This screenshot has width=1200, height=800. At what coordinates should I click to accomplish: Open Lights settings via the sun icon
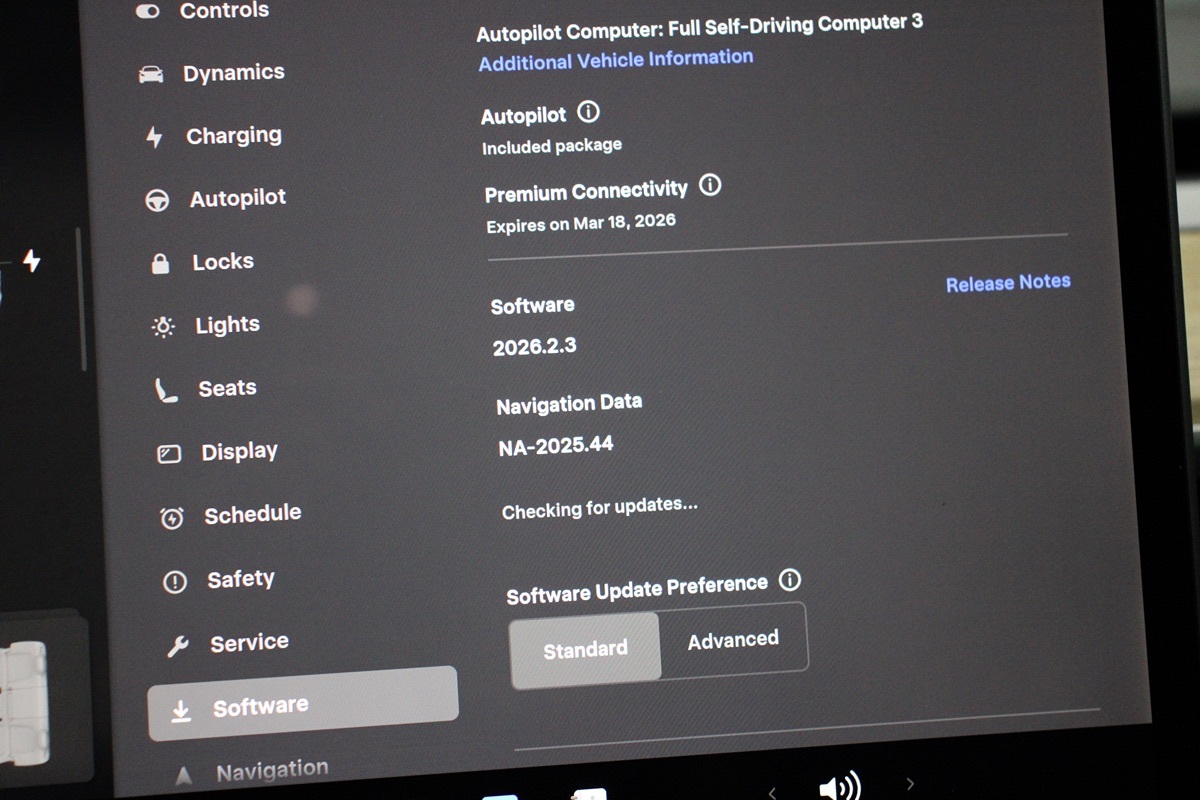coord(163,327)
